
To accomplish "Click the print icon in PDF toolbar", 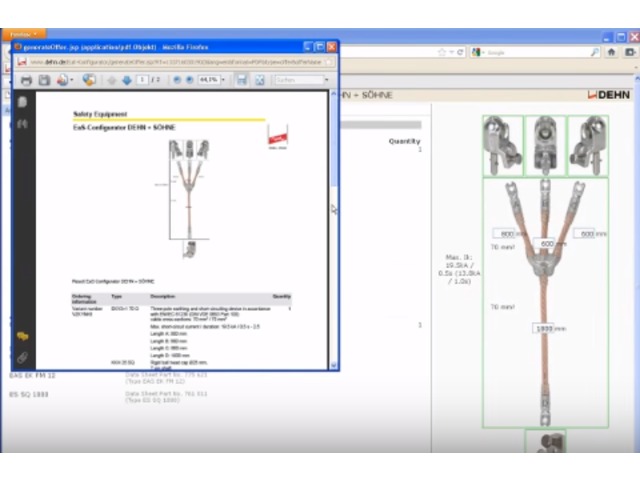I will 26,80.
